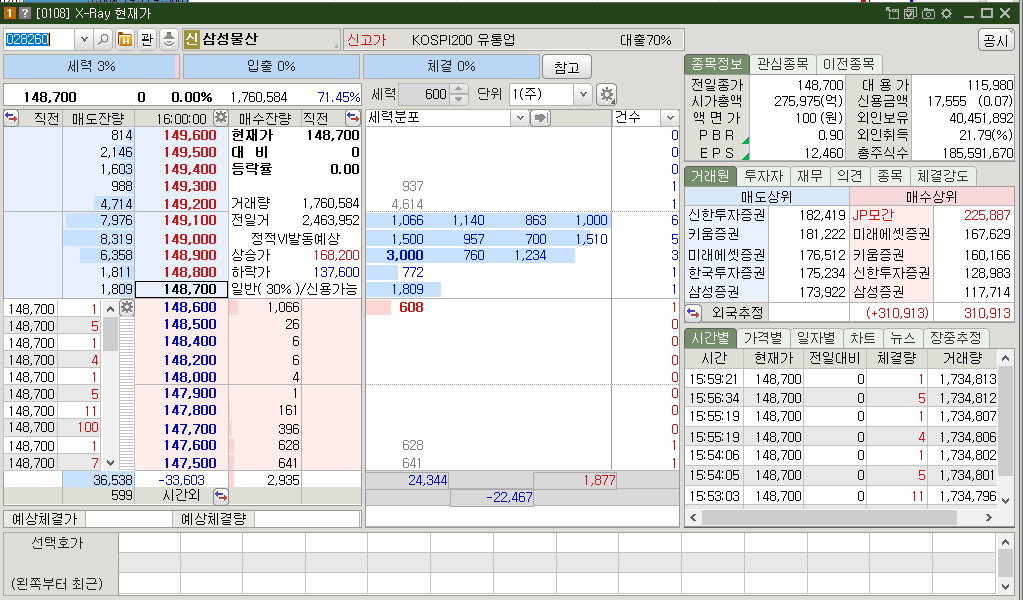1023x600 pixels.
Task: Open order book gear beside 16:00:00
Action: pos(221,117)
